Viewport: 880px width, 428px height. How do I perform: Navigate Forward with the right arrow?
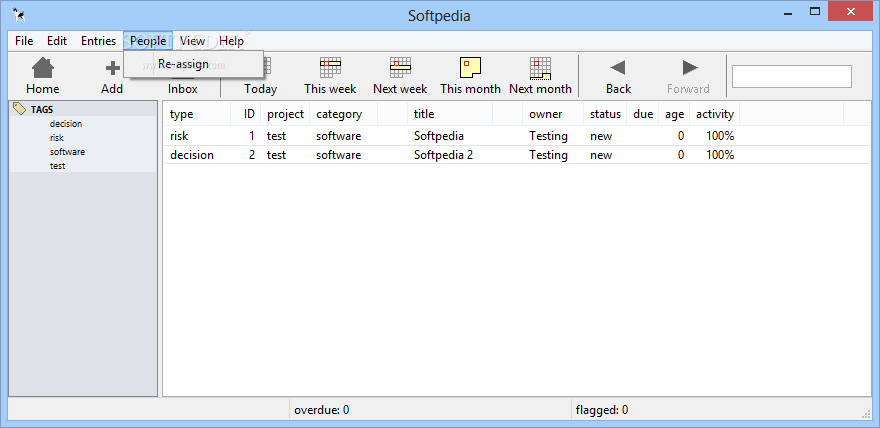689,76
